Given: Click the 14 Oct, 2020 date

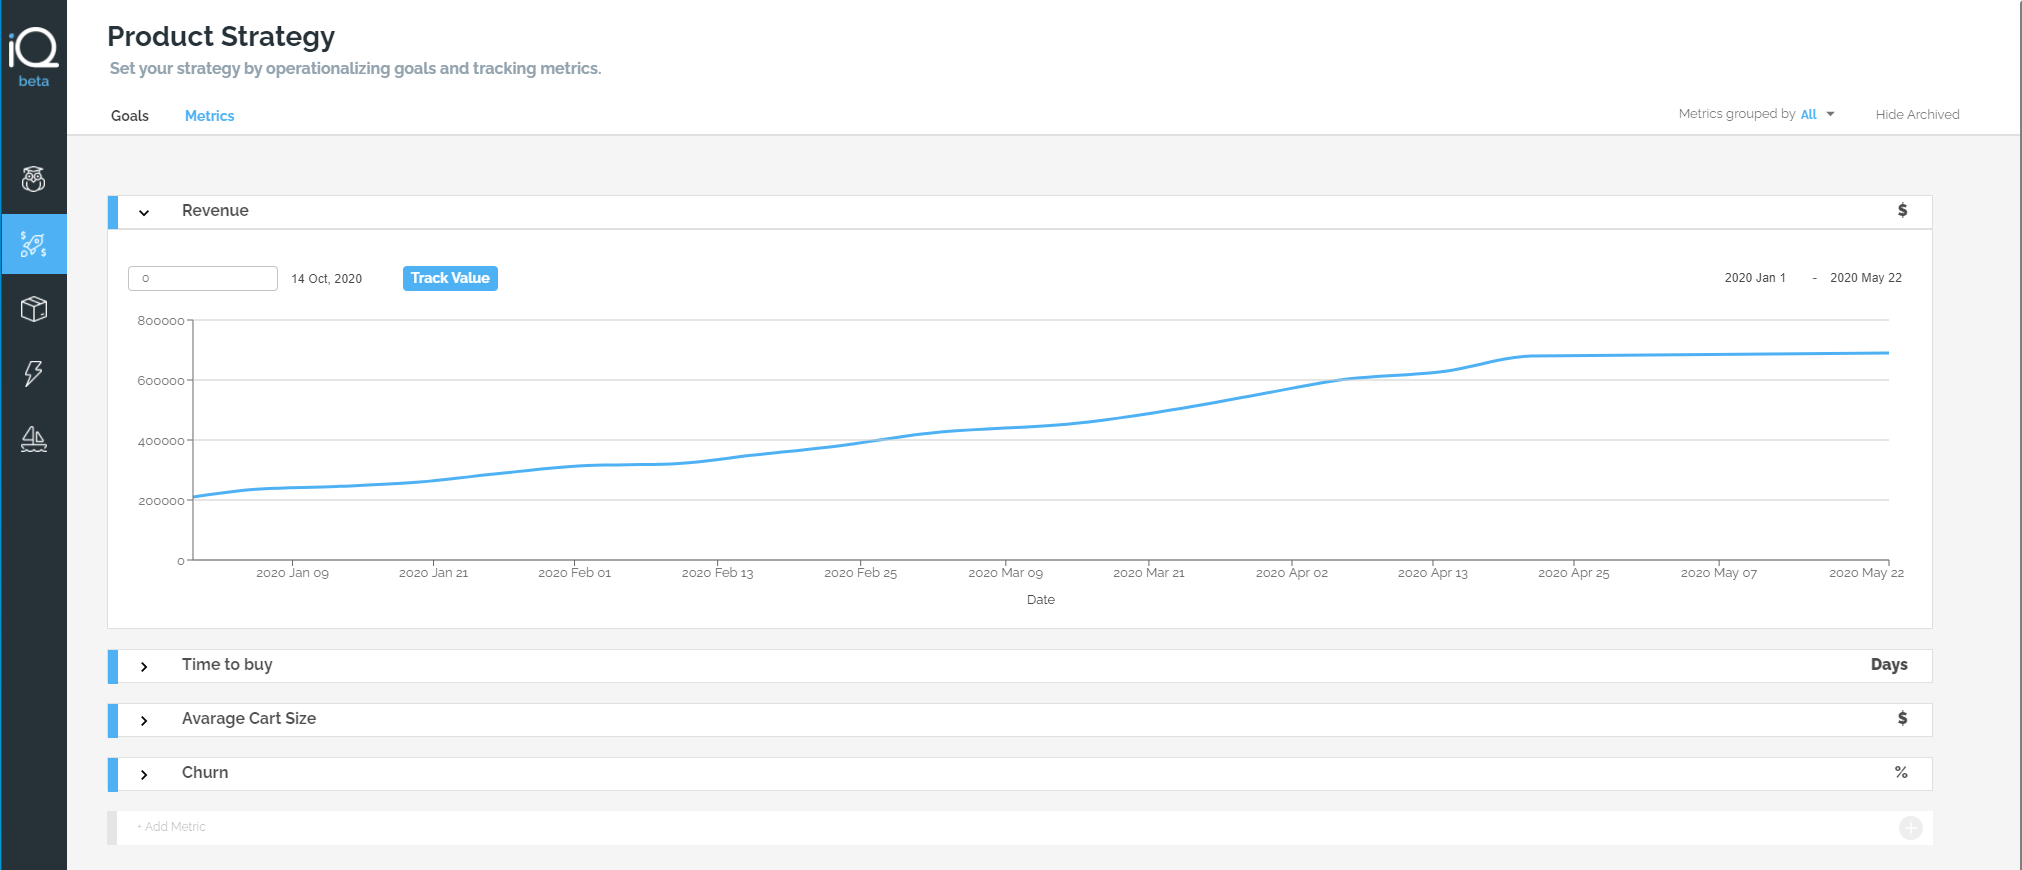Looking at the screenshot, I should [x=327, y=279].
